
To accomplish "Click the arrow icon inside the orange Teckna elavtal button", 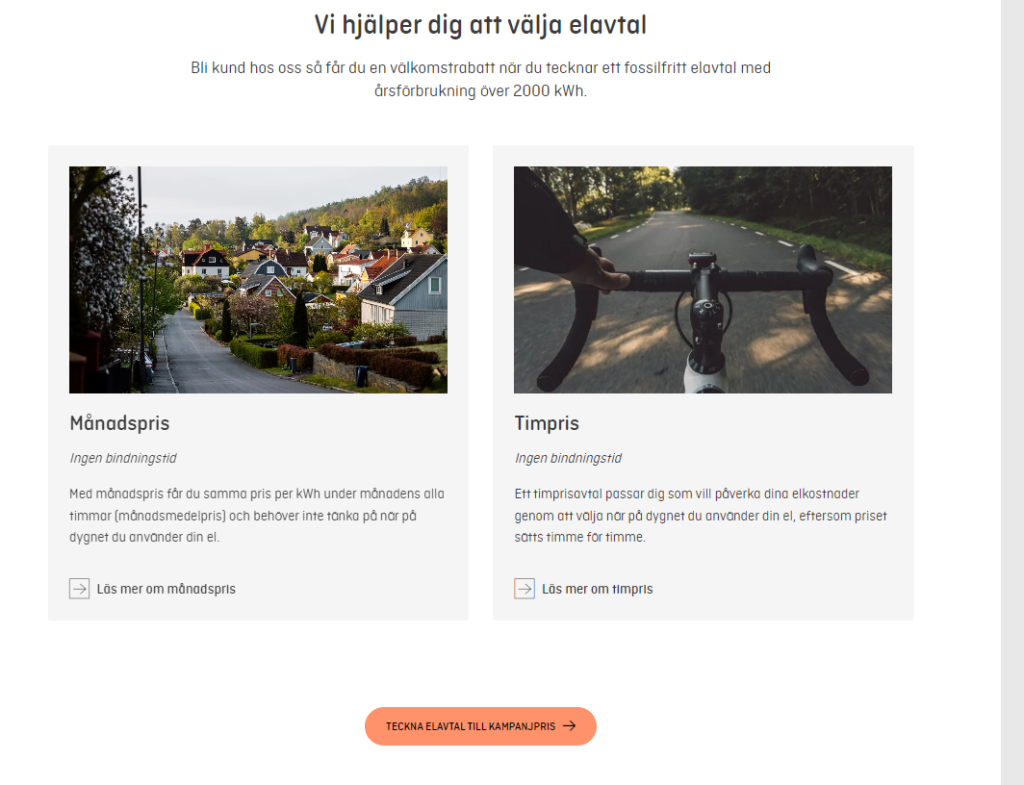I will pos(569,726).
